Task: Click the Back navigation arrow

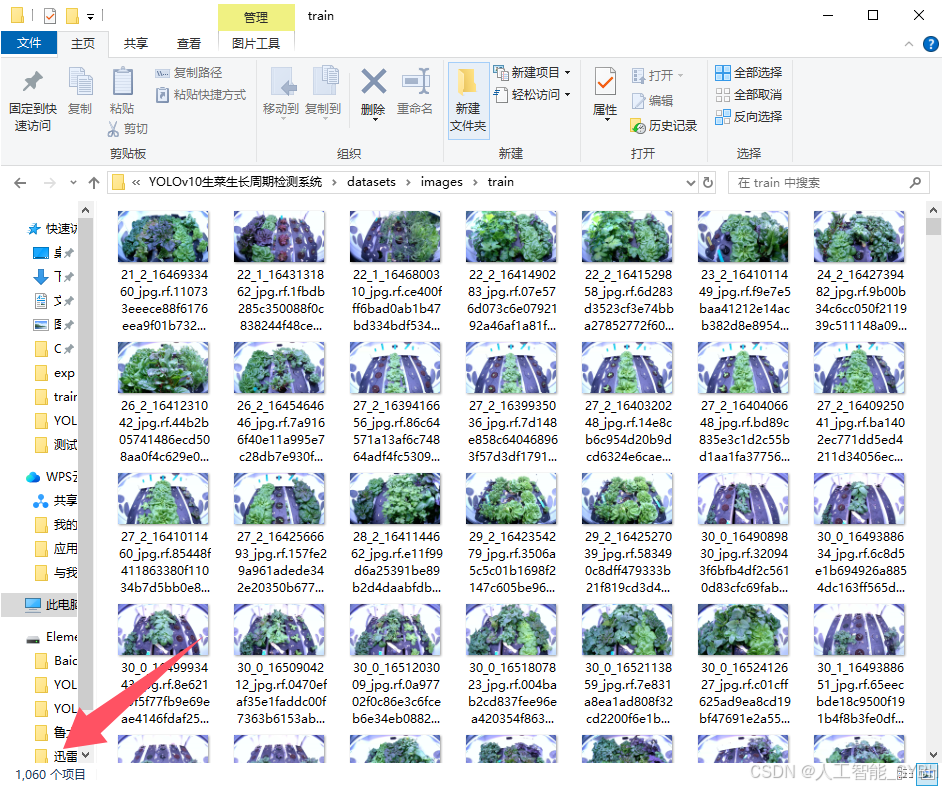Action: point(20,183)
